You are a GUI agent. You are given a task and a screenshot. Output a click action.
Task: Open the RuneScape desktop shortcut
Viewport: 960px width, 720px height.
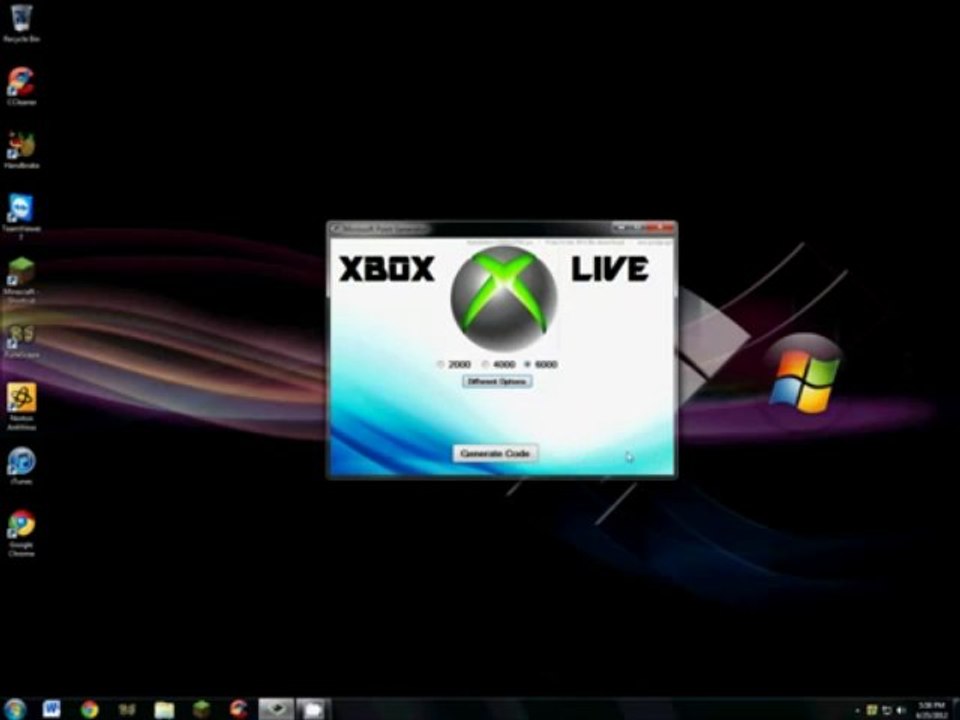coord(21,342)
